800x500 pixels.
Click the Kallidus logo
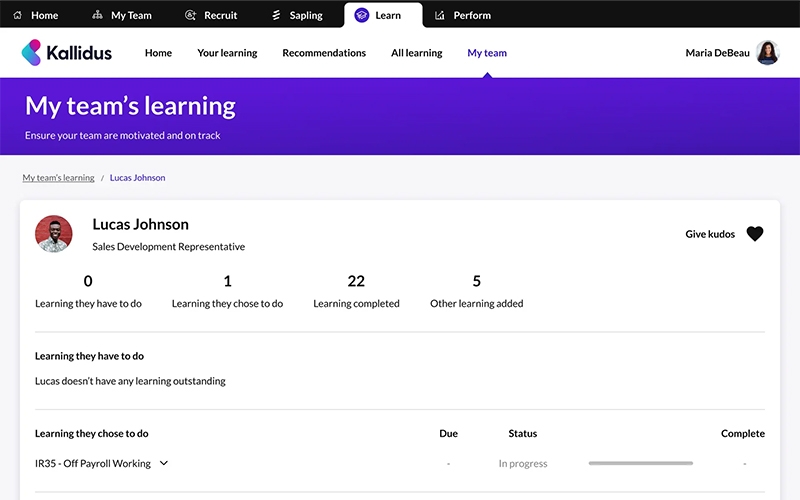coord(66,53)
